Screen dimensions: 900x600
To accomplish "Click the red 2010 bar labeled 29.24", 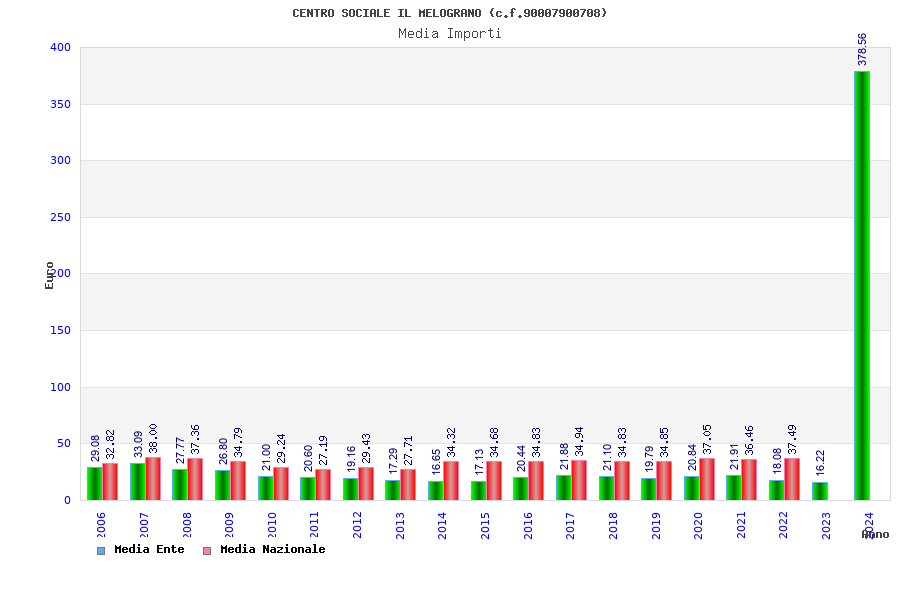I will [x=281, y=483].
